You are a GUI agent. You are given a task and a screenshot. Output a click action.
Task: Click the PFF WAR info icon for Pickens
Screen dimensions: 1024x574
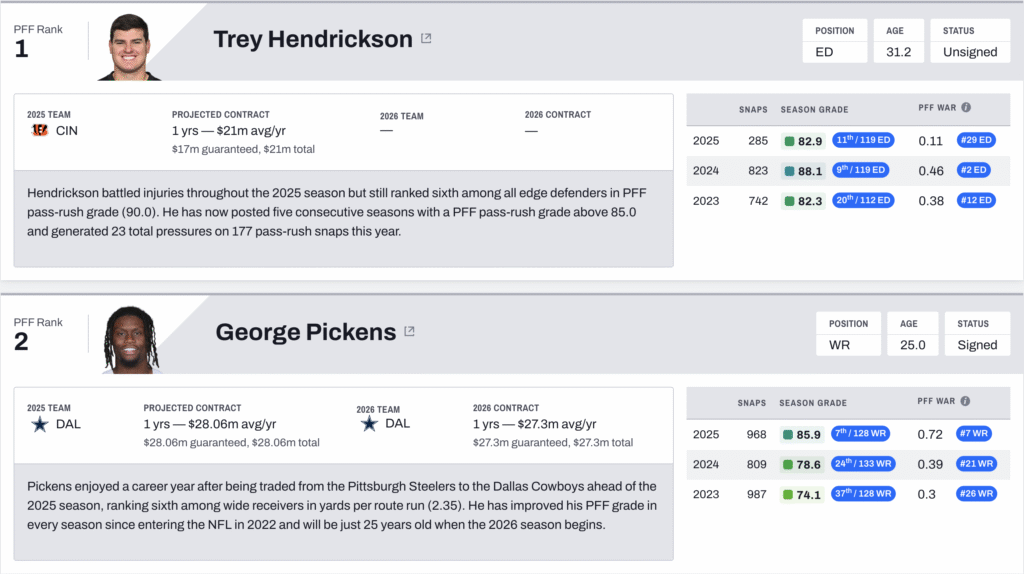click(966, 402)
